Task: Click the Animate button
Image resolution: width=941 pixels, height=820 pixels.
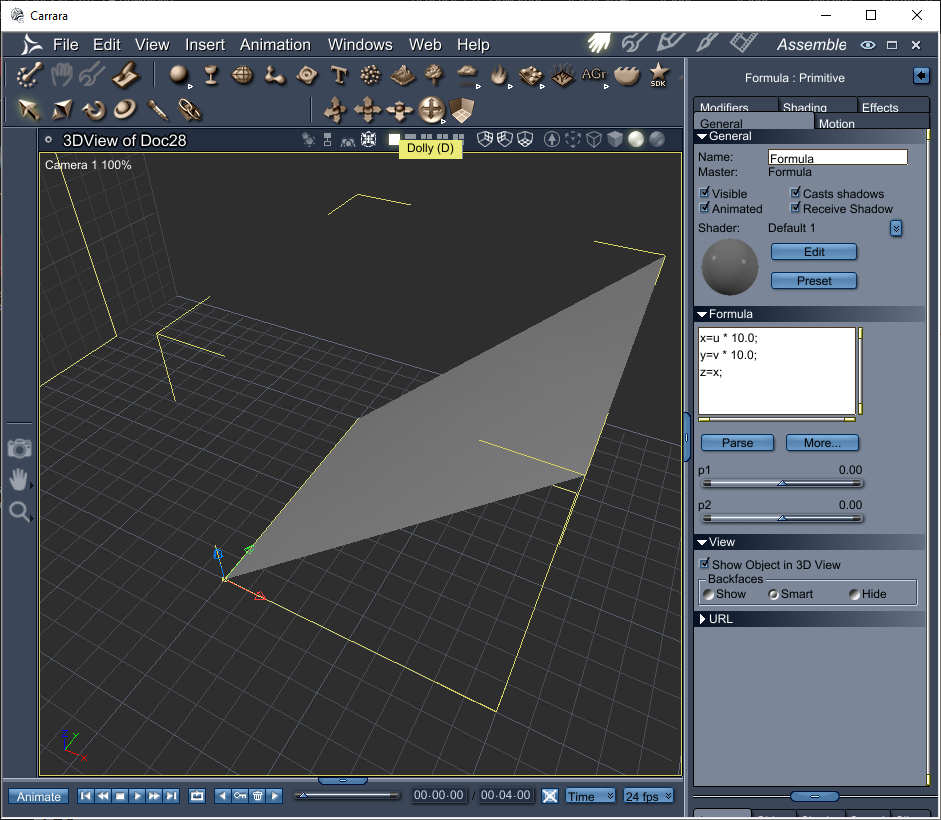Action: pos(38,797)
